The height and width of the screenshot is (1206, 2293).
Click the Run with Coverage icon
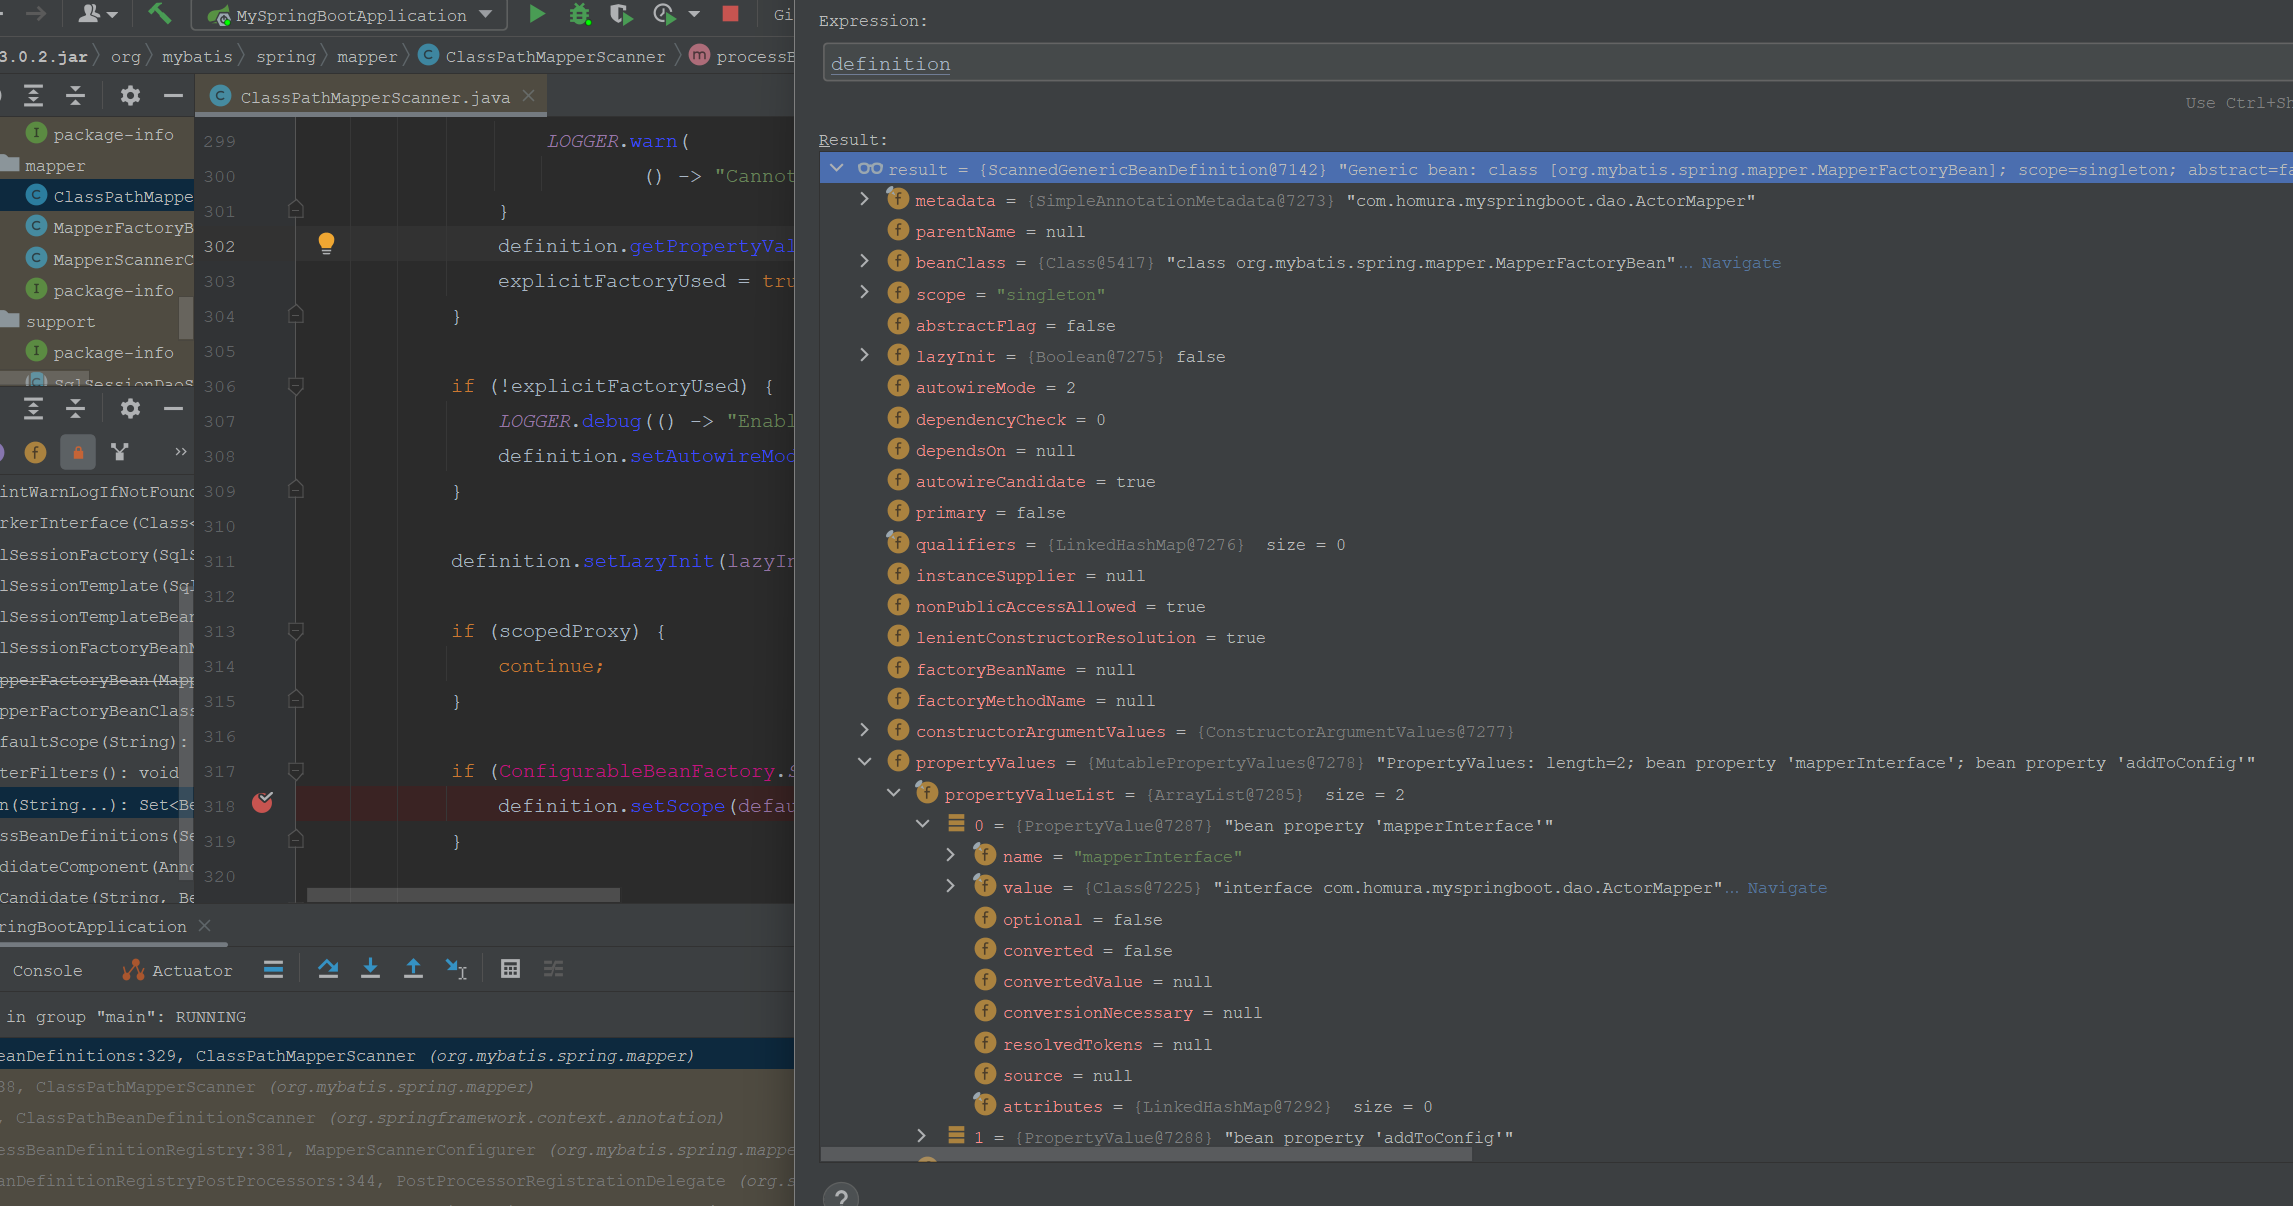[x=620, y=14]
